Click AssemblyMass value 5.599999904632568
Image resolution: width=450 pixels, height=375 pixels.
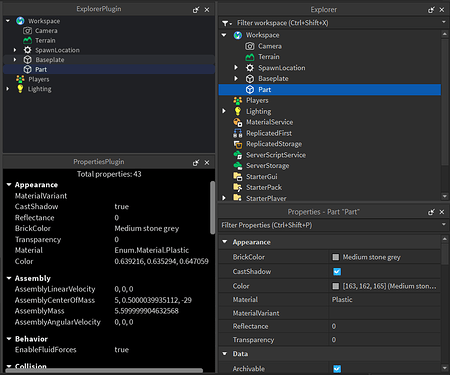[x=146, y=311]
